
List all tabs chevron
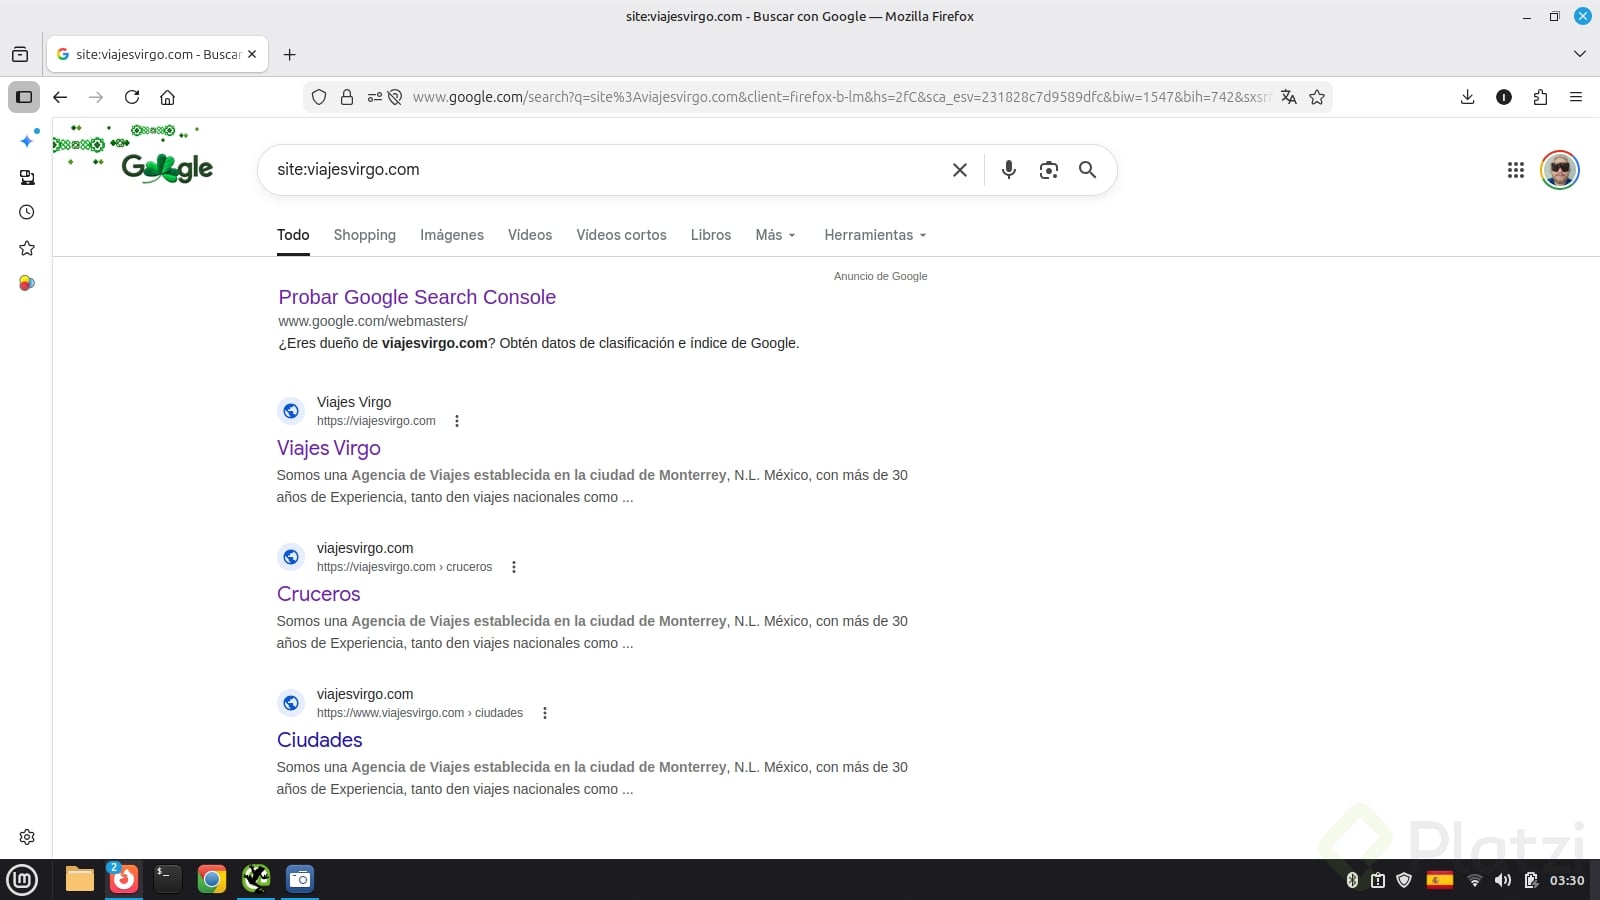click(1580, 54)
